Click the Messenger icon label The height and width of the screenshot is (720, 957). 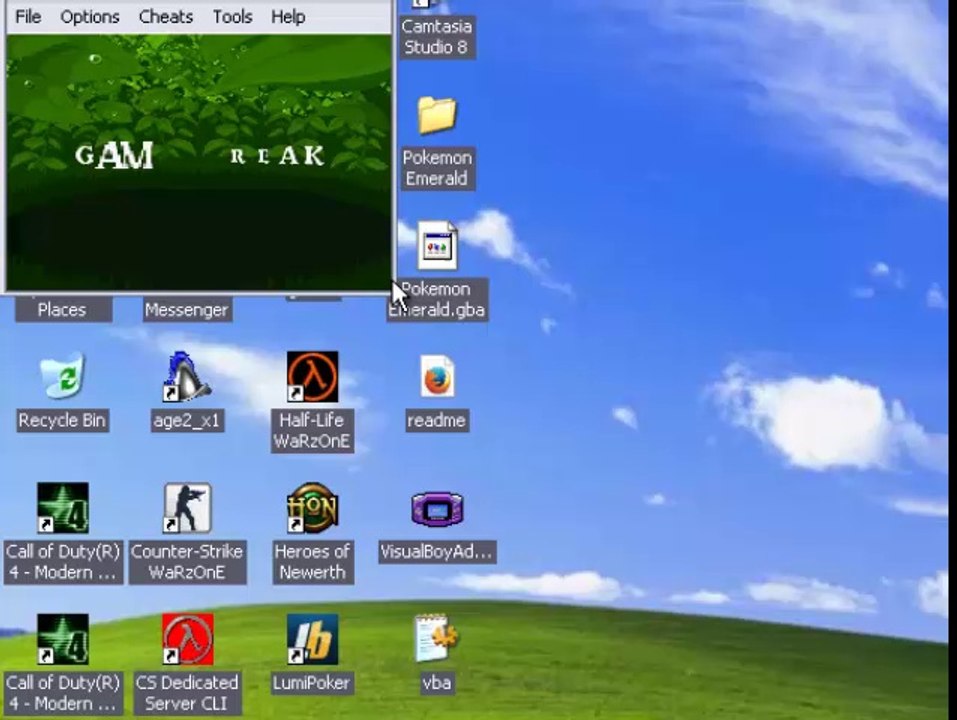[x=187, y=309]
